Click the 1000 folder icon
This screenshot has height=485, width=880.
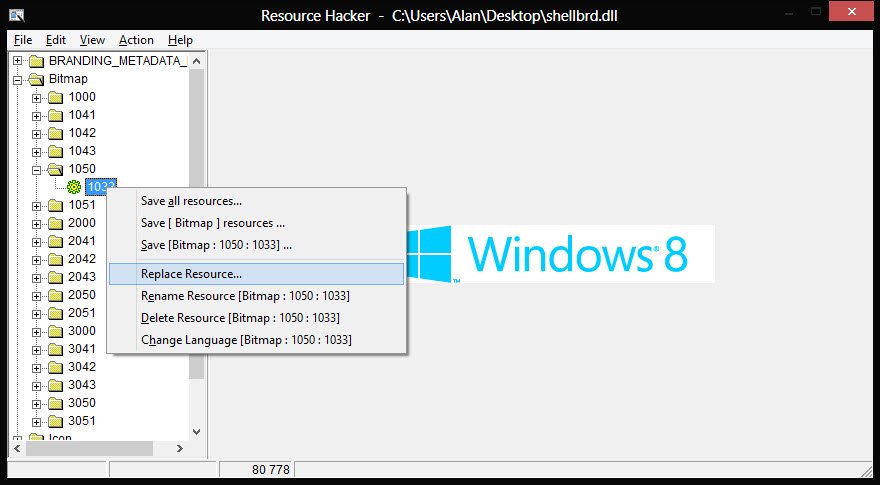click(55, 98)
